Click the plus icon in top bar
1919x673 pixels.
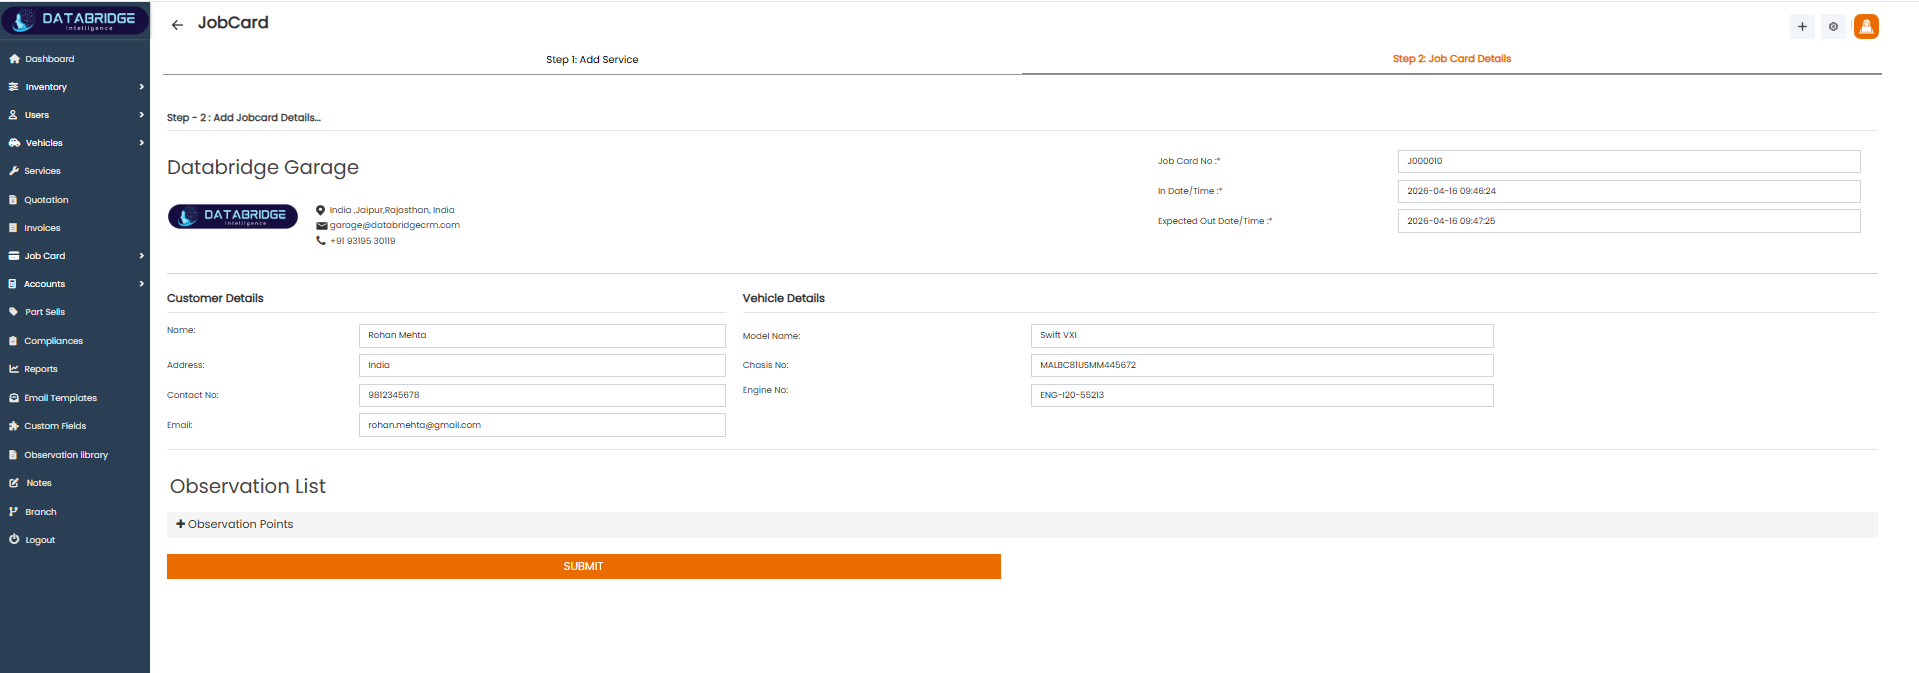coord(1802,27)
